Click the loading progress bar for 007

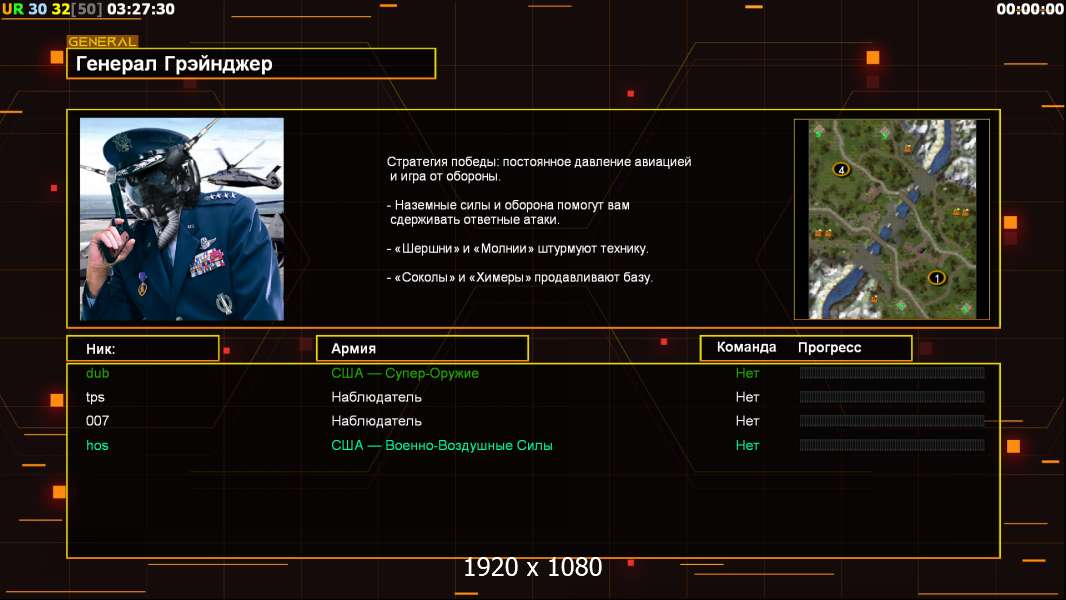click(x=892, y=421)
